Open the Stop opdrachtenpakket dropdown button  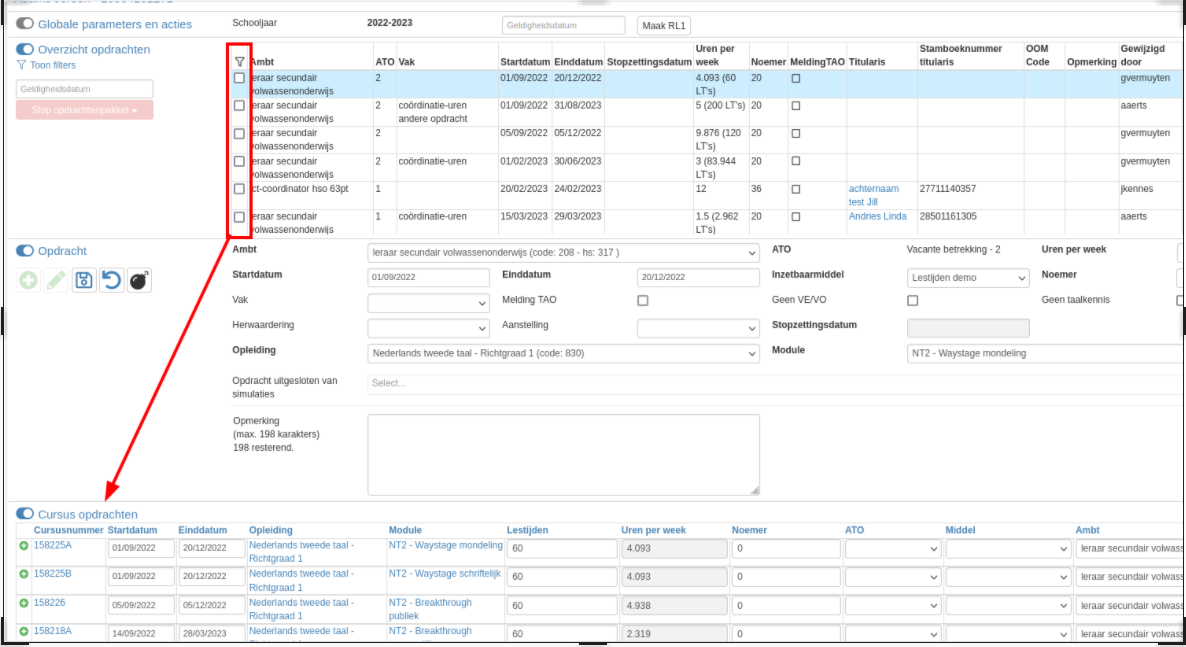pyautogui.click(x=85, y=110)
